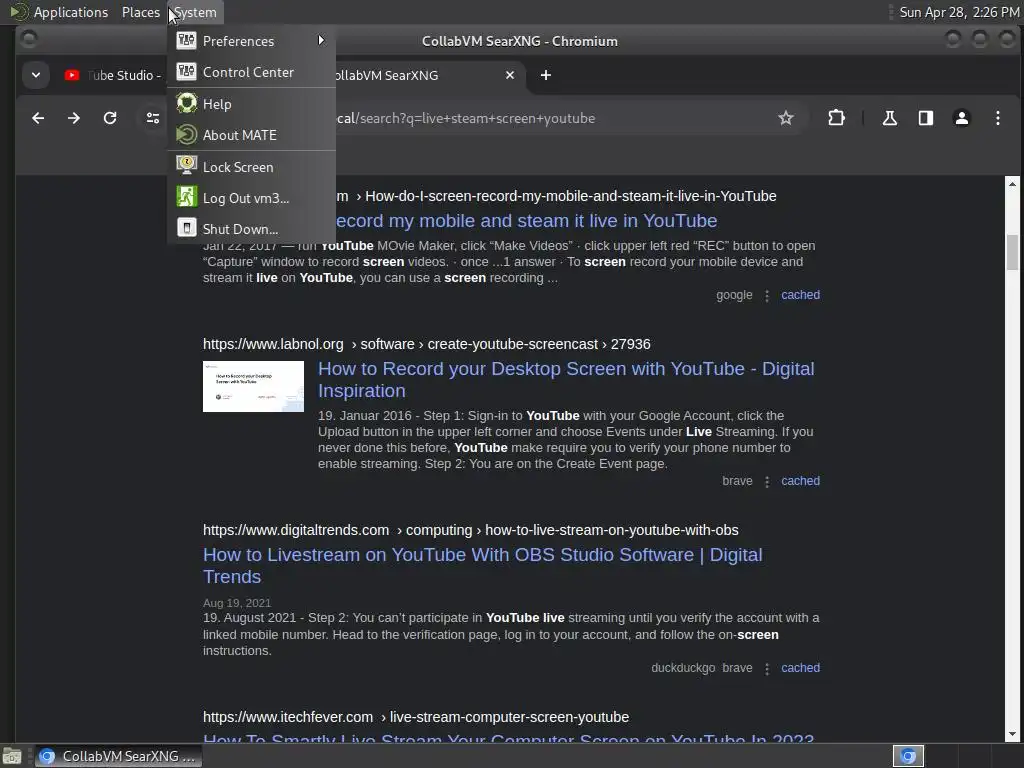Open Chromium three-dot menu
Image resolution: width=1024 pixels, height=768 pixels.
[997, 118]
